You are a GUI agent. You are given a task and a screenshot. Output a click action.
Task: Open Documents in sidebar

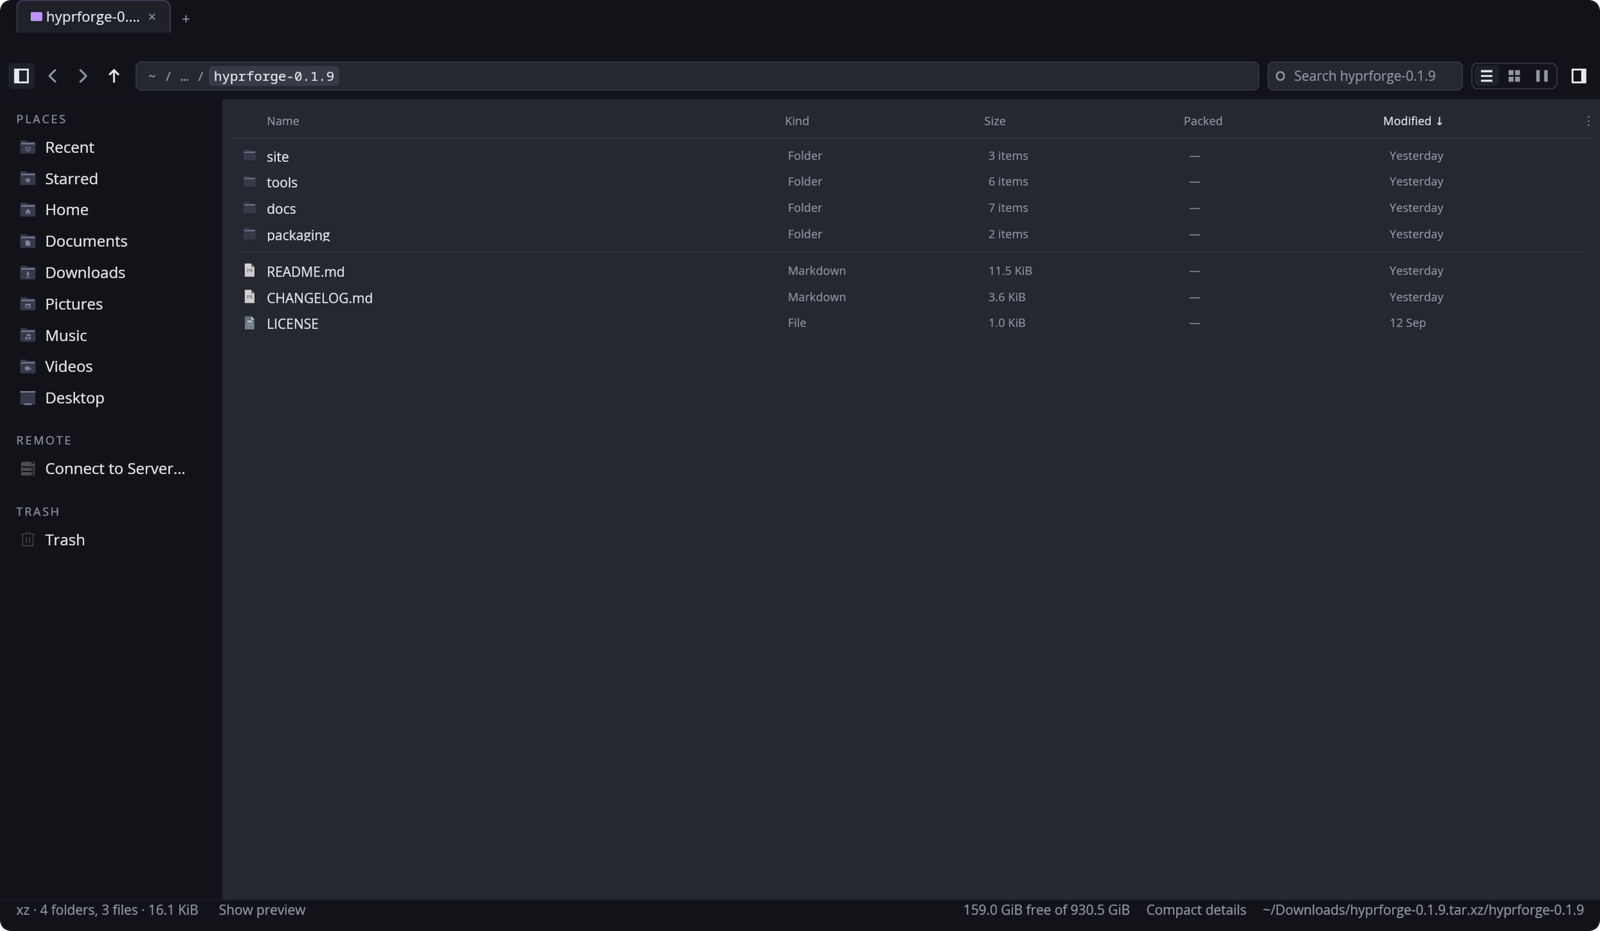(x=110, y=241)
